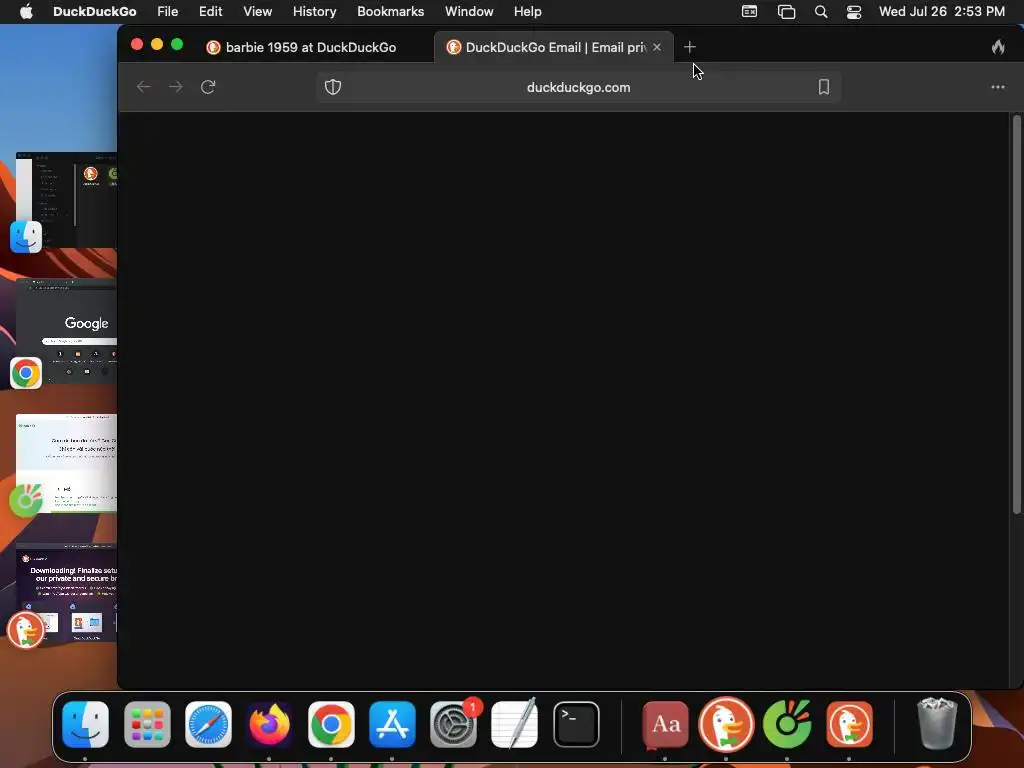Open the View menu
Image resolution: width=1024 pixels, height=768 pixels.
tap(257, 11)
